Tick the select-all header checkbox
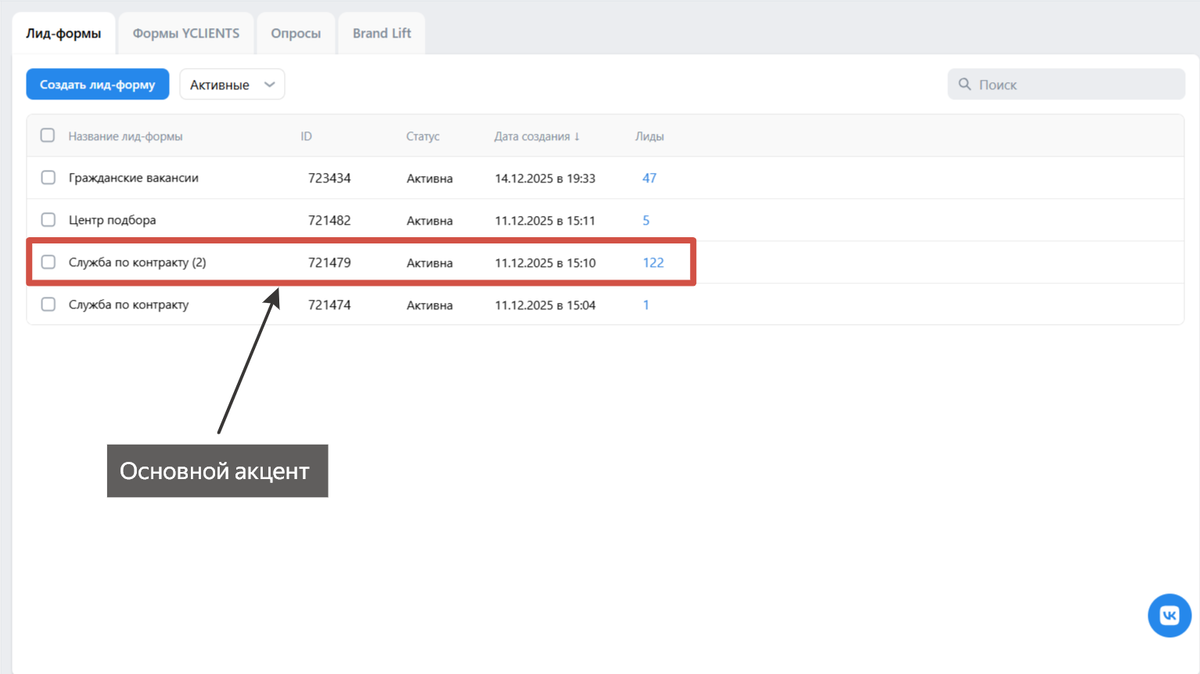1200x674 pixels. (x=47, y=135)
